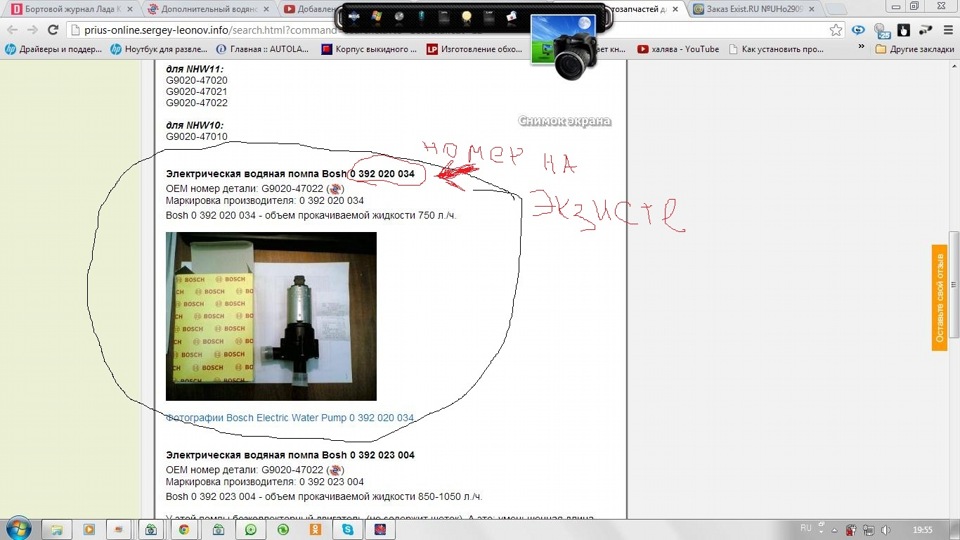Show more bookmarks with the chevron
The height and width of the screenshot is (540, 960).
tap(861, 47)
